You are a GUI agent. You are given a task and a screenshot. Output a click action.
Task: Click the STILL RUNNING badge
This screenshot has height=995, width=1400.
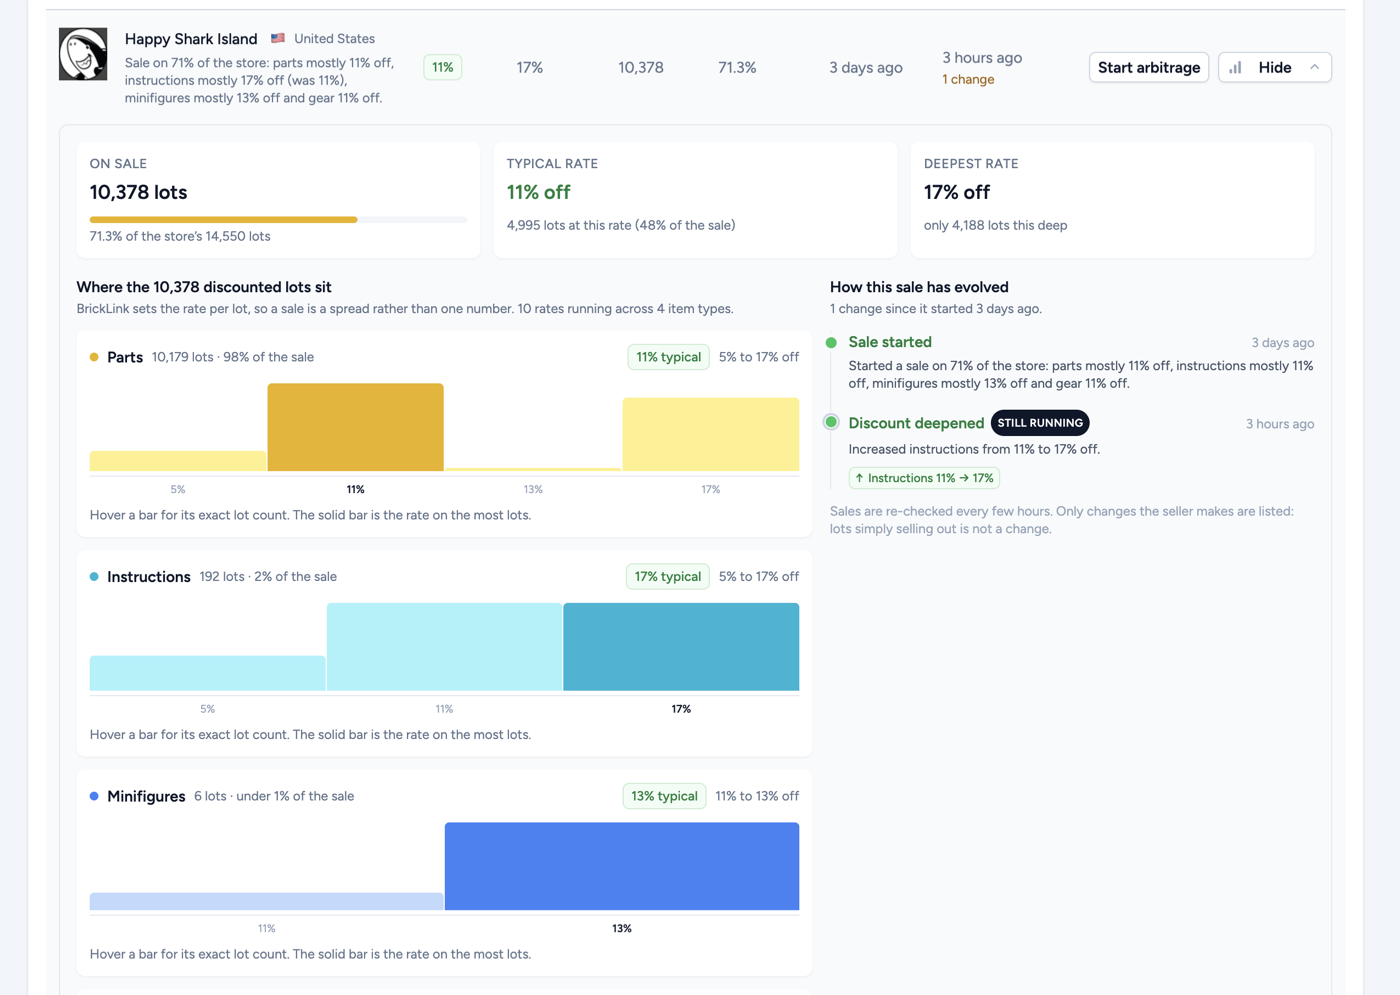pyautogui.click(x=1040, y=423)
